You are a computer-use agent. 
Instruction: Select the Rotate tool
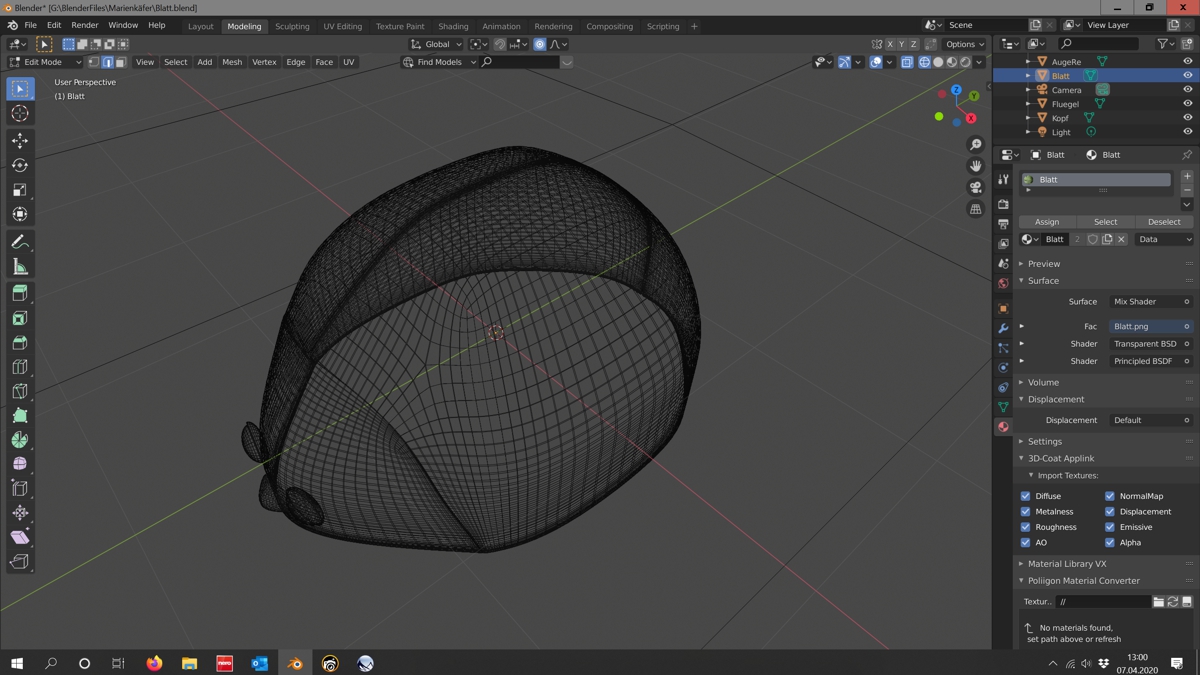(x=20, y=165)
